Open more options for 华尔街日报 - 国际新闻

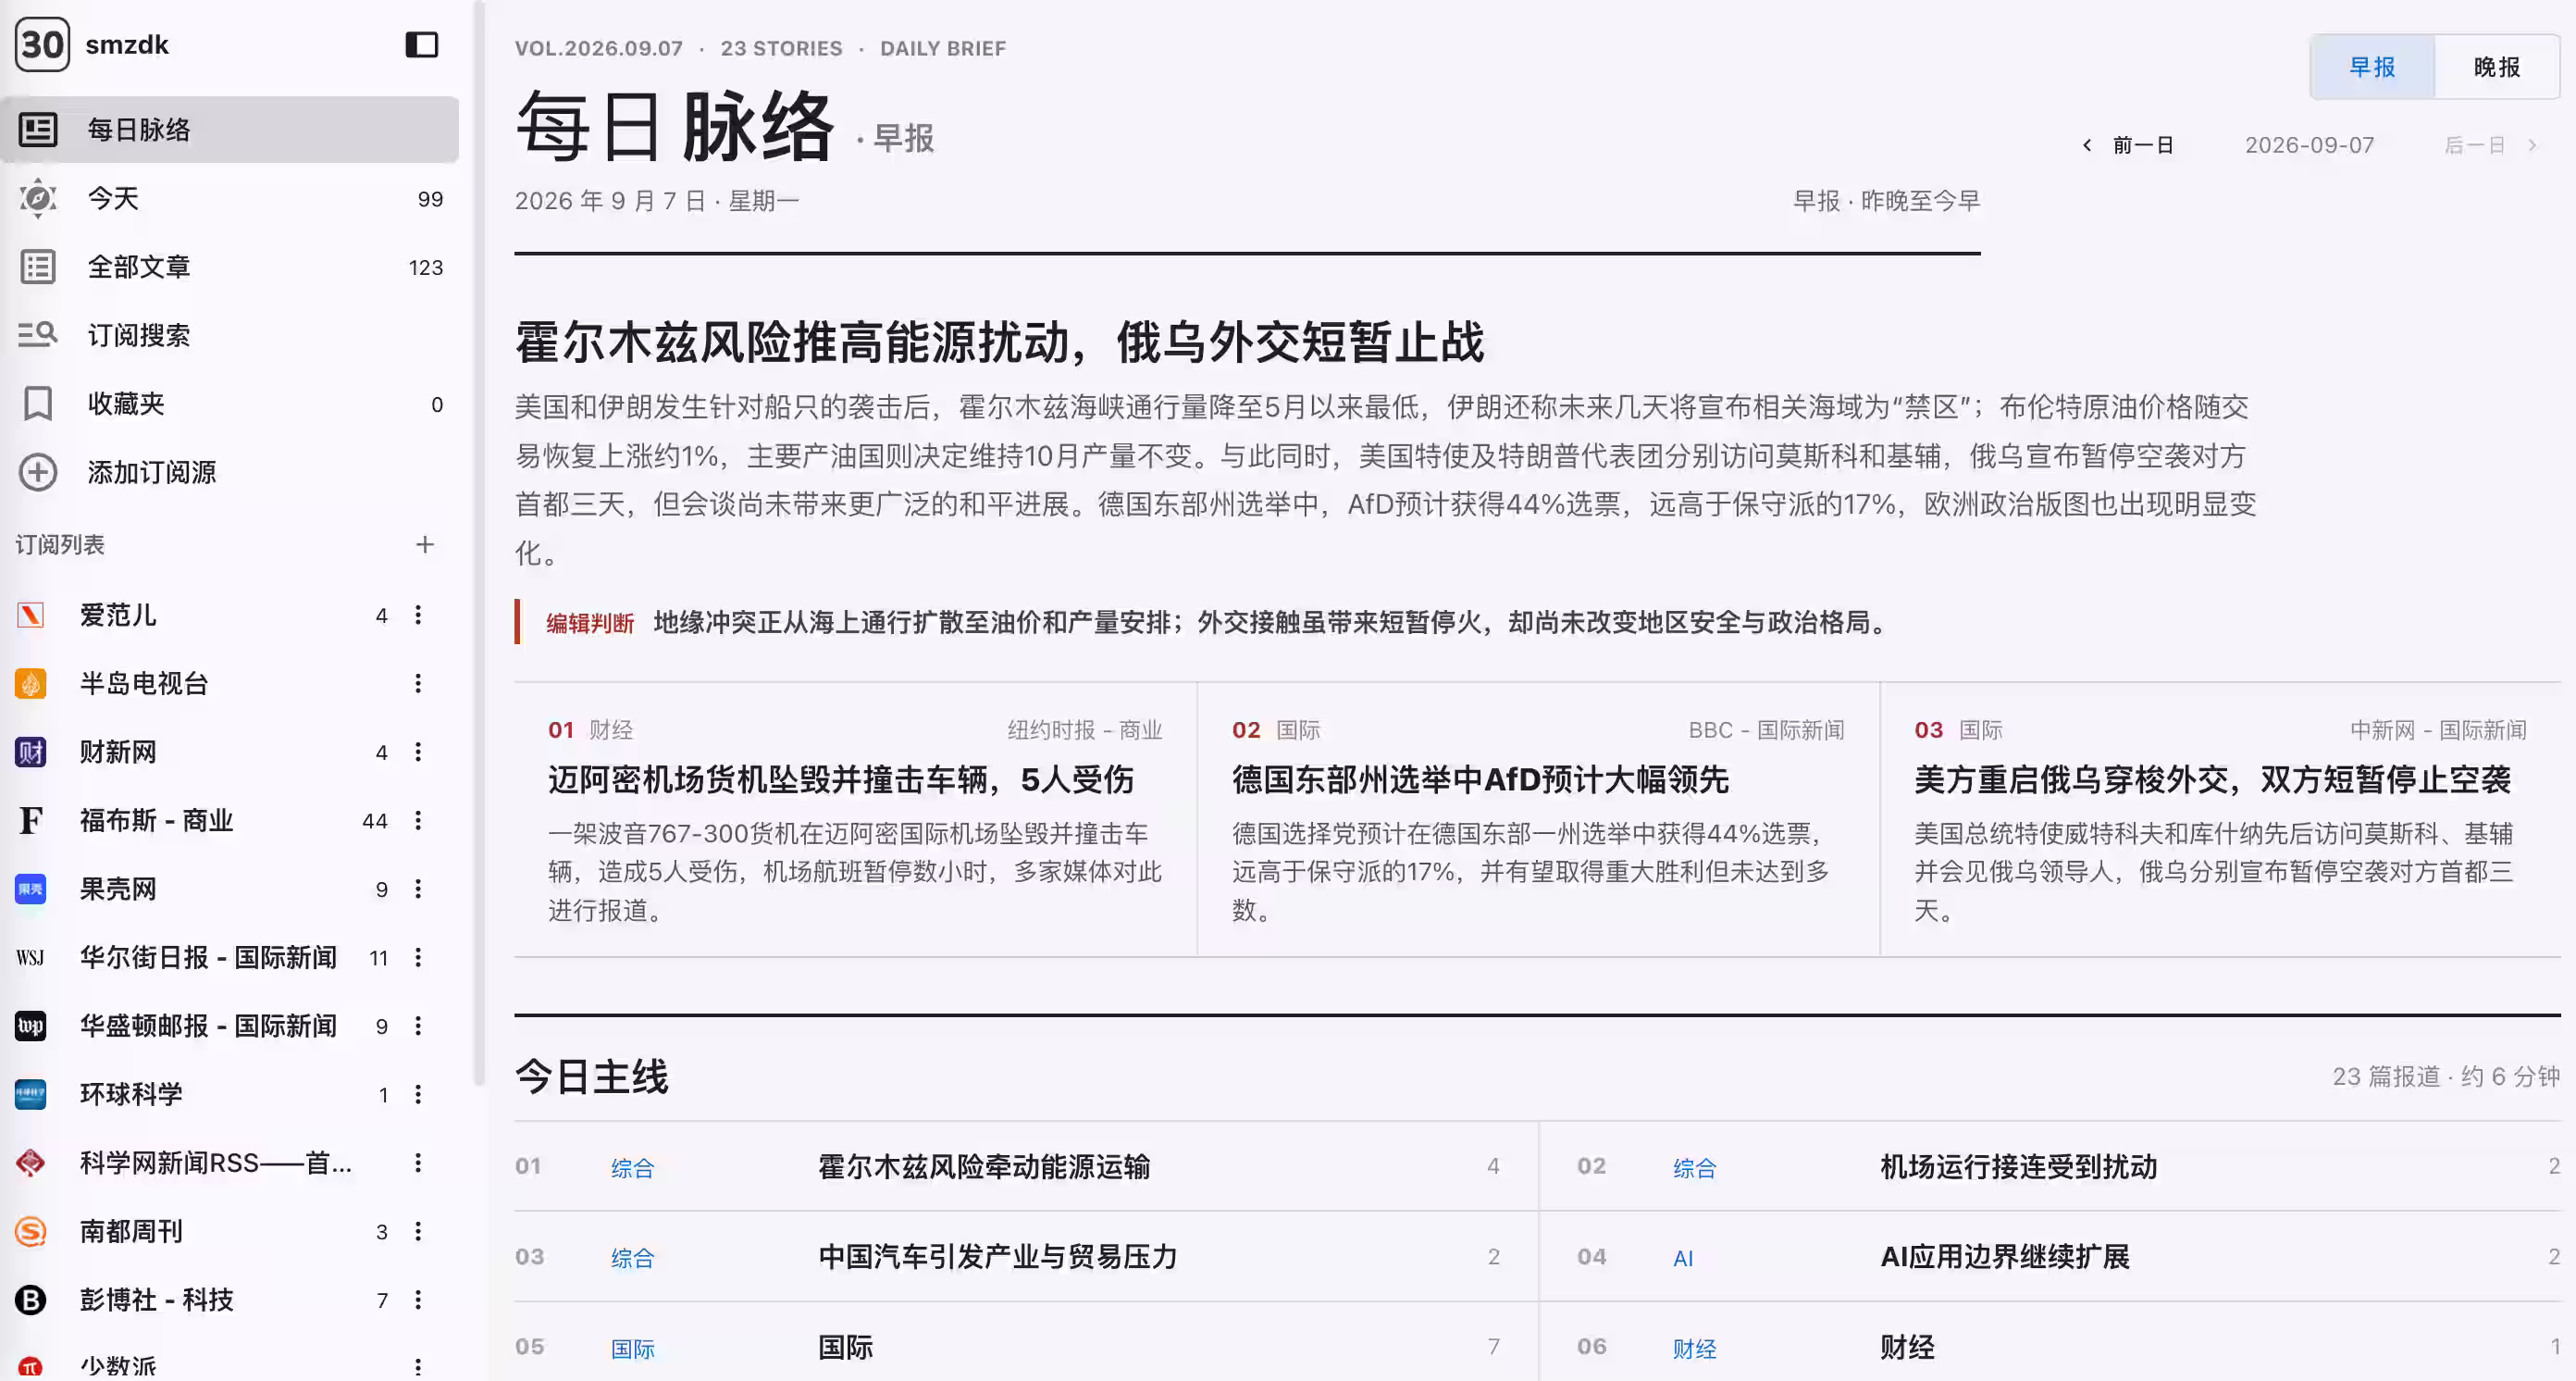418,958
